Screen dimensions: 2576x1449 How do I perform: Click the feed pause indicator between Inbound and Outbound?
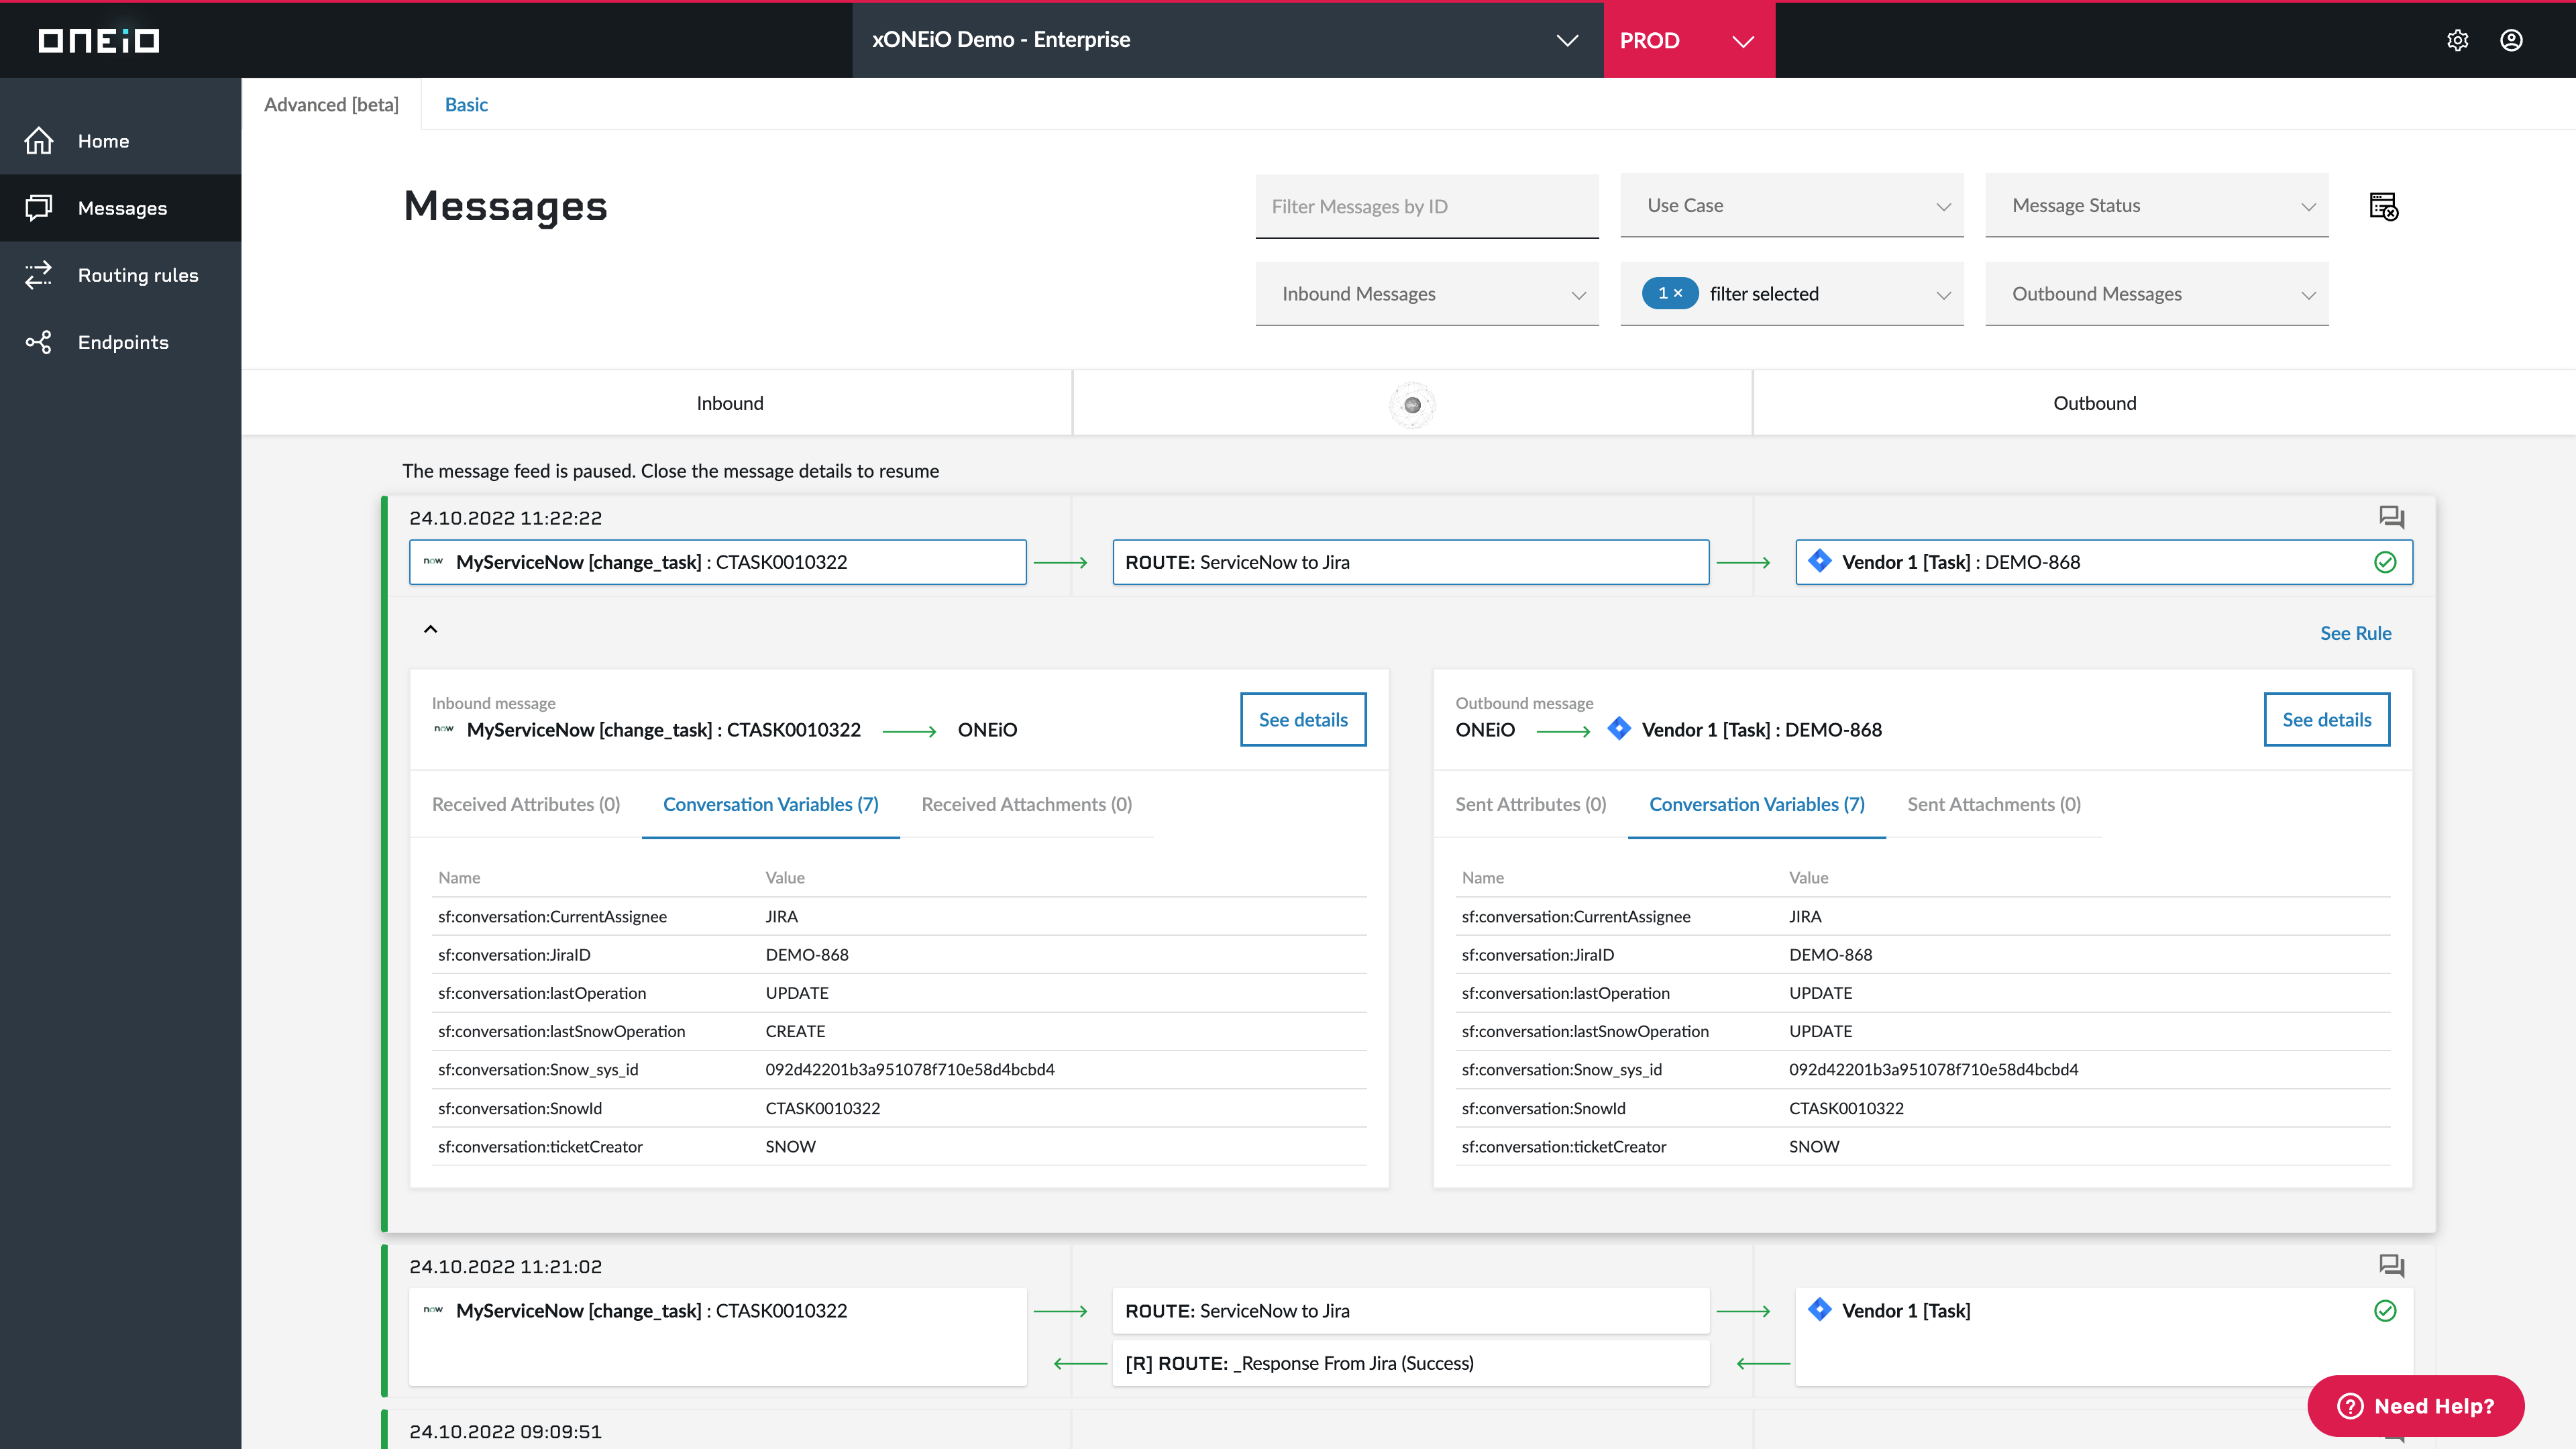click(x=1412, y=405)
